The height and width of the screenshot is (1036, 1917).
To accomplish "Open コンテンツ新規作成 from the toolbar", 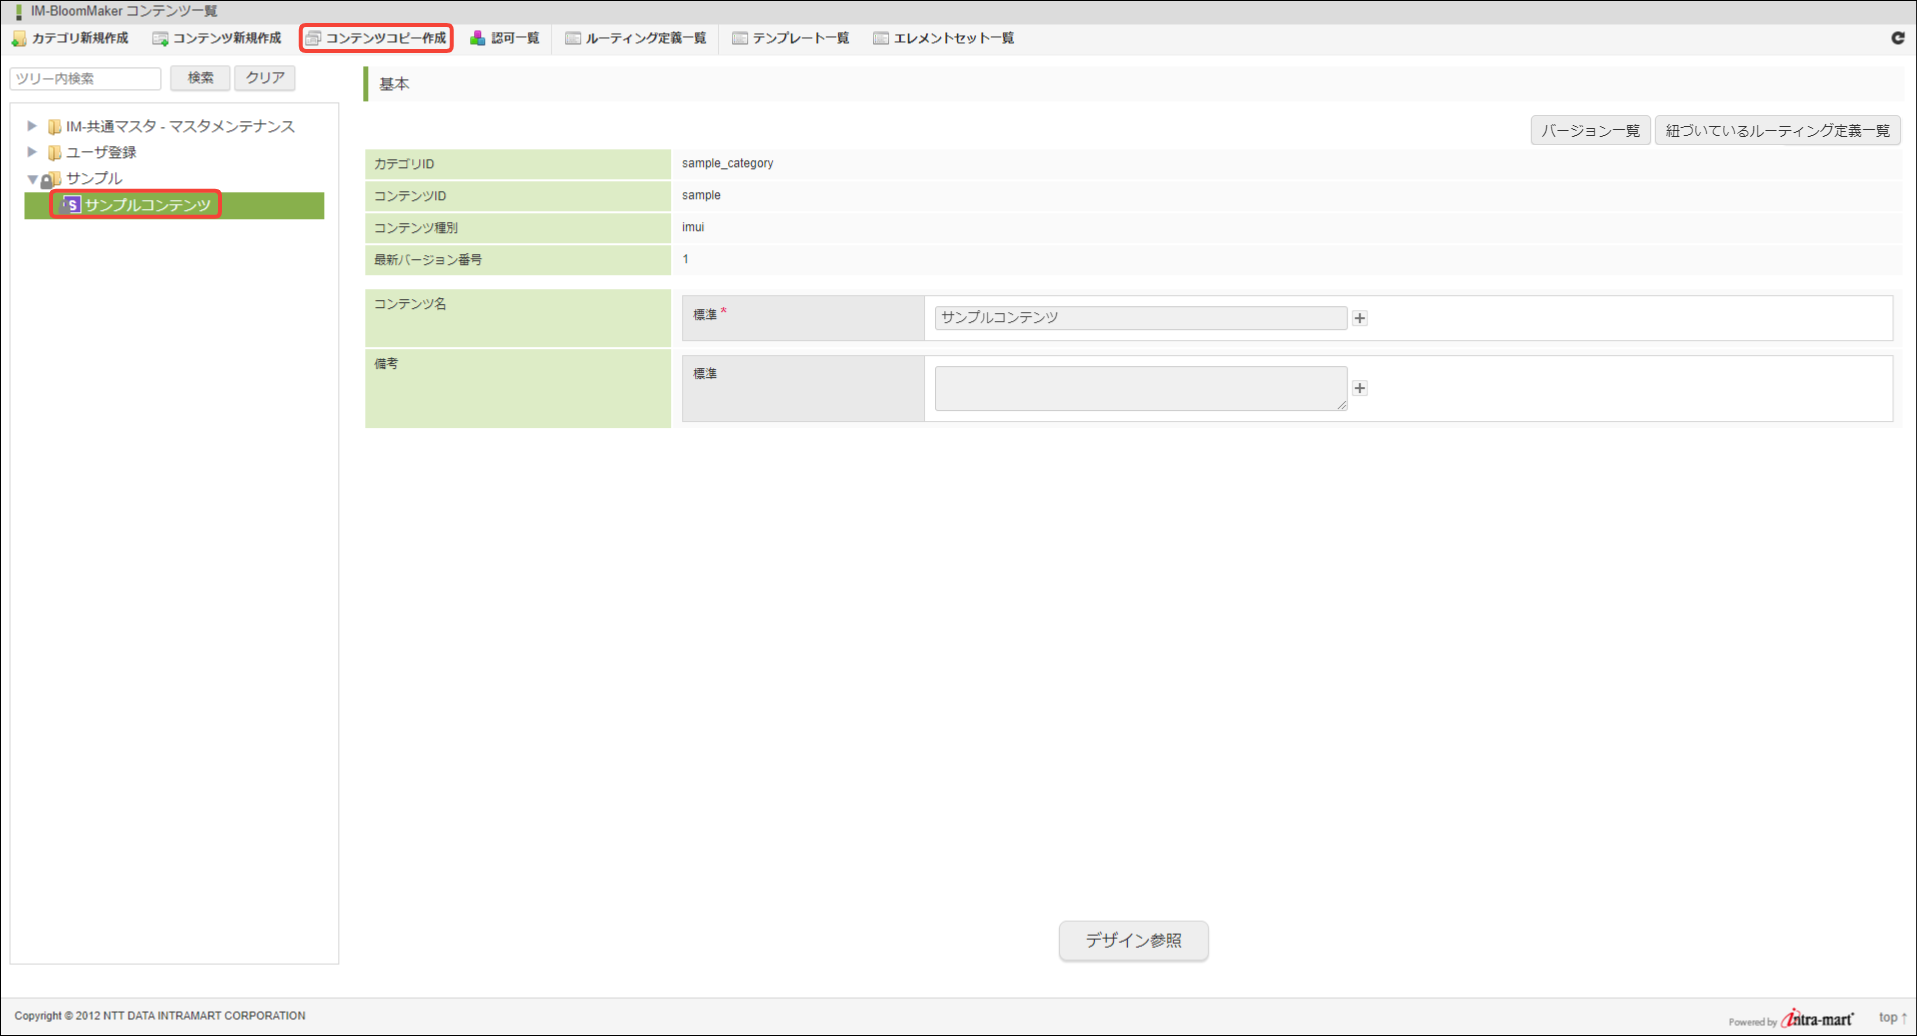I will tap(217, 39).
